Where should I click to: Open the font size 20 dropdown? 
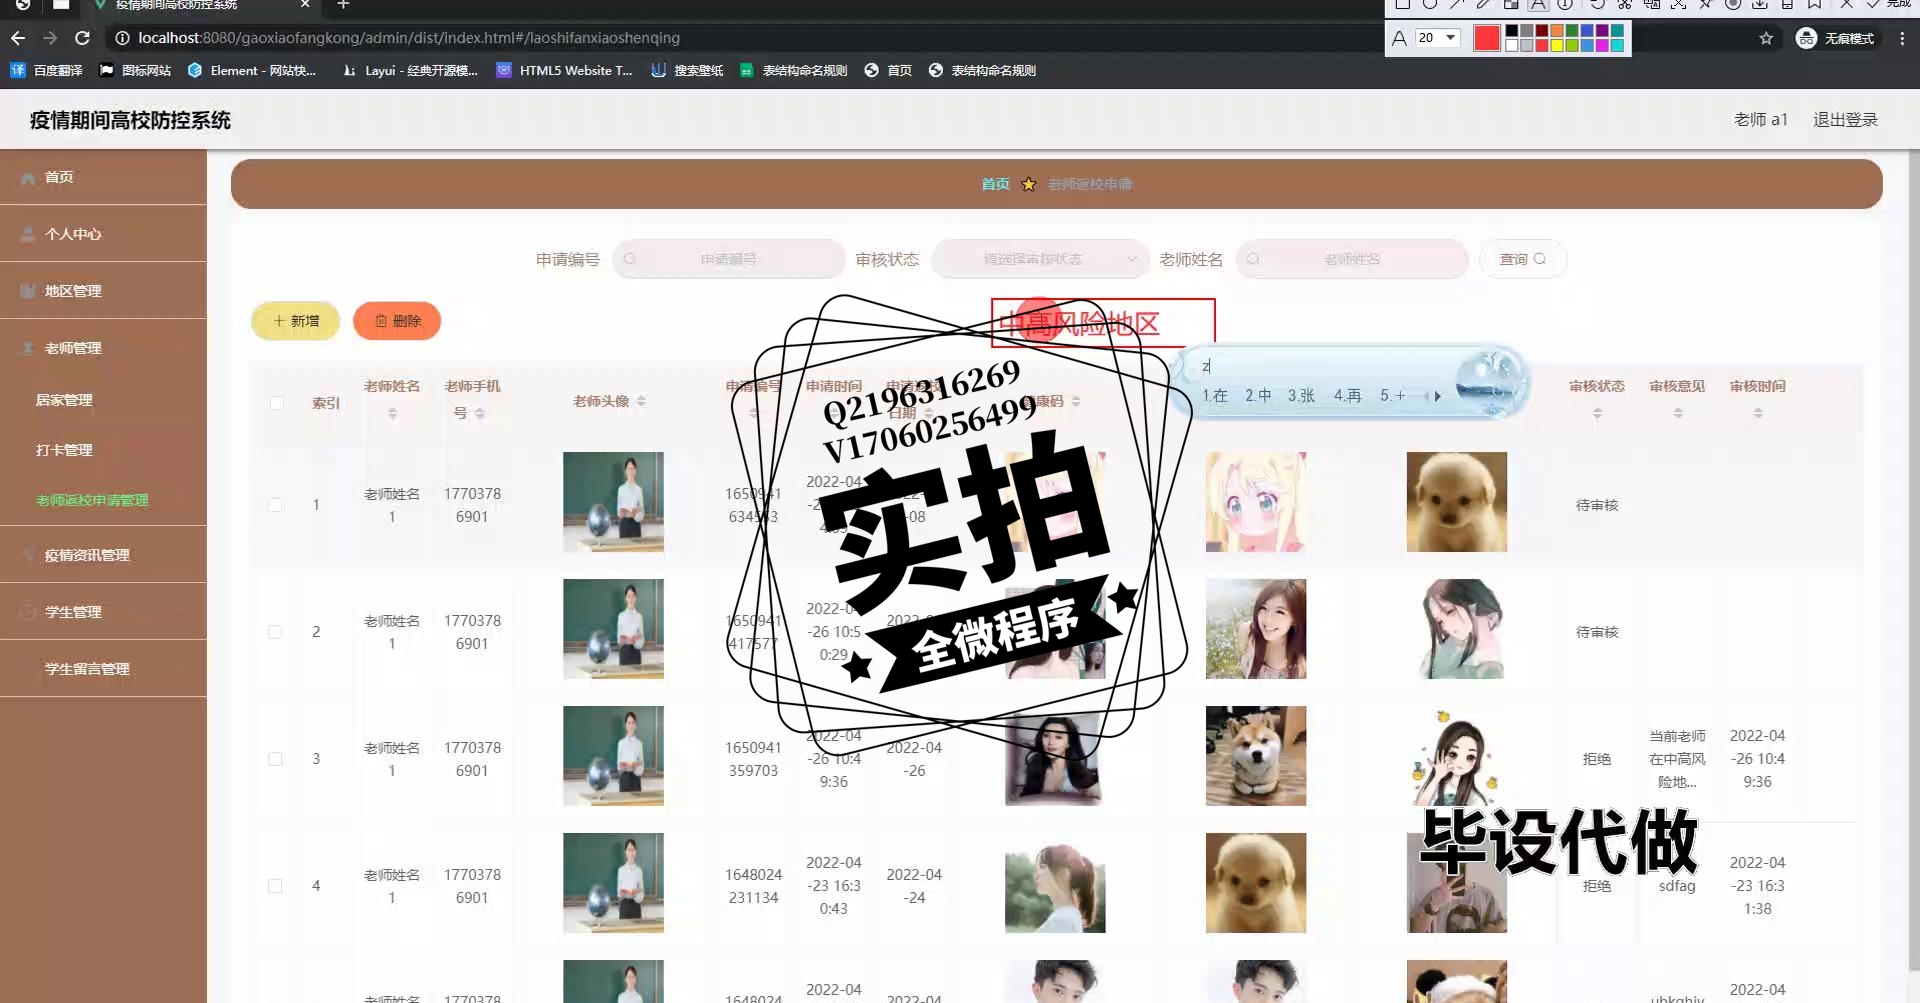[1438, 38]
